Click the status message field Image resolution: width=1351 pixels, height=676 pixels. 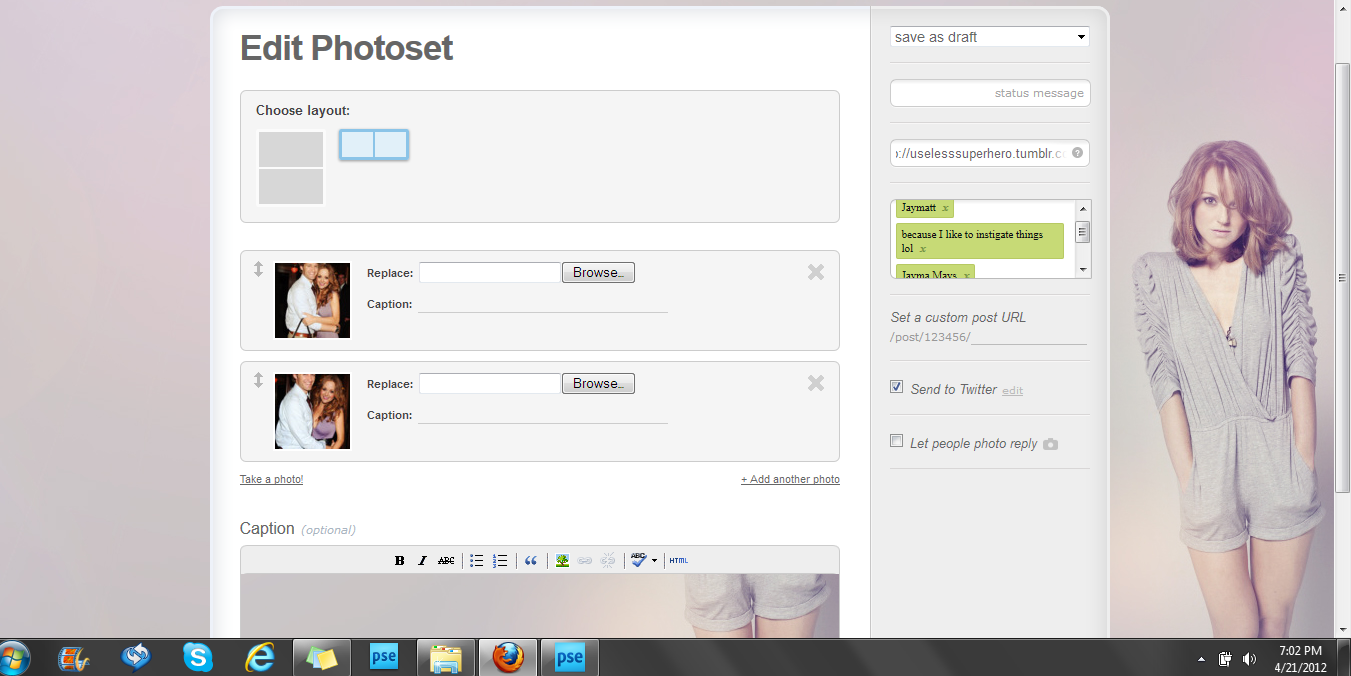coord(990,93)
